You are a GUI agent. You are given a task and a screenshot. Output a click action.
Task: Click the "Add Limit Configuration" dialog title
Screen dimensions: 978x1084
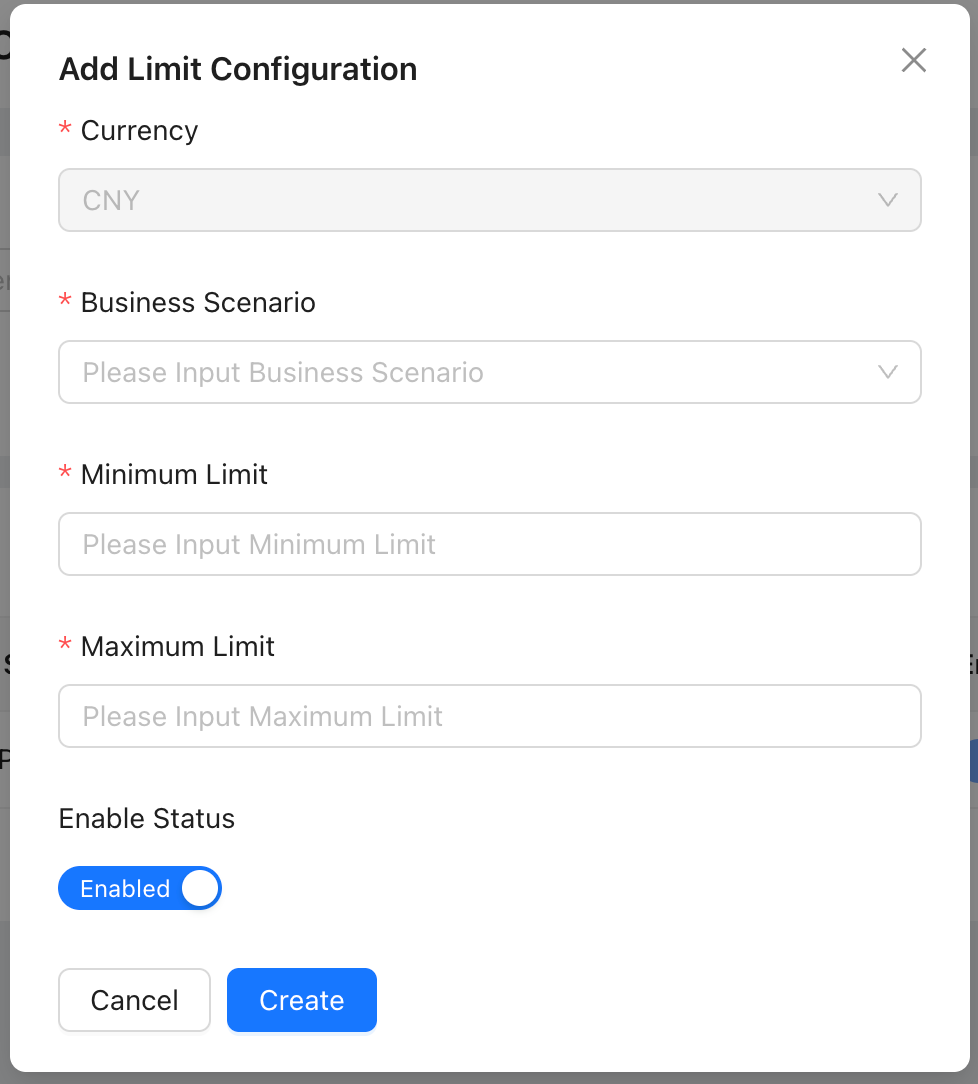[238, 70]
